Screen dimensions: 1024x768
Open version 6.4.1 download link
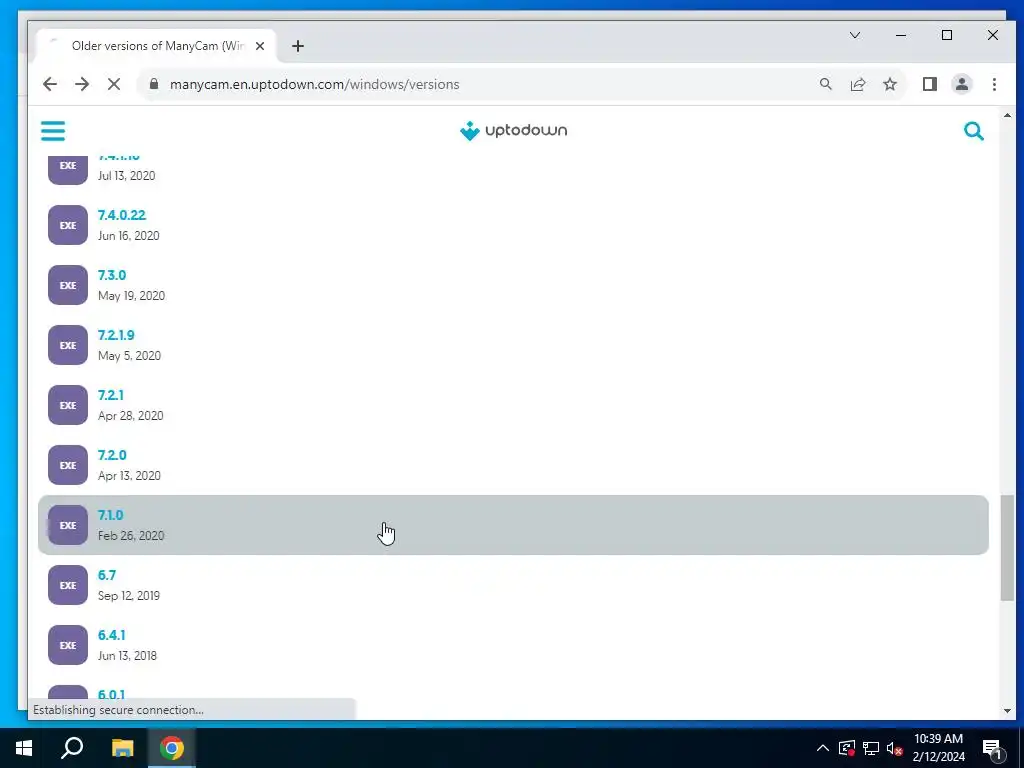(x=111, y=635)
